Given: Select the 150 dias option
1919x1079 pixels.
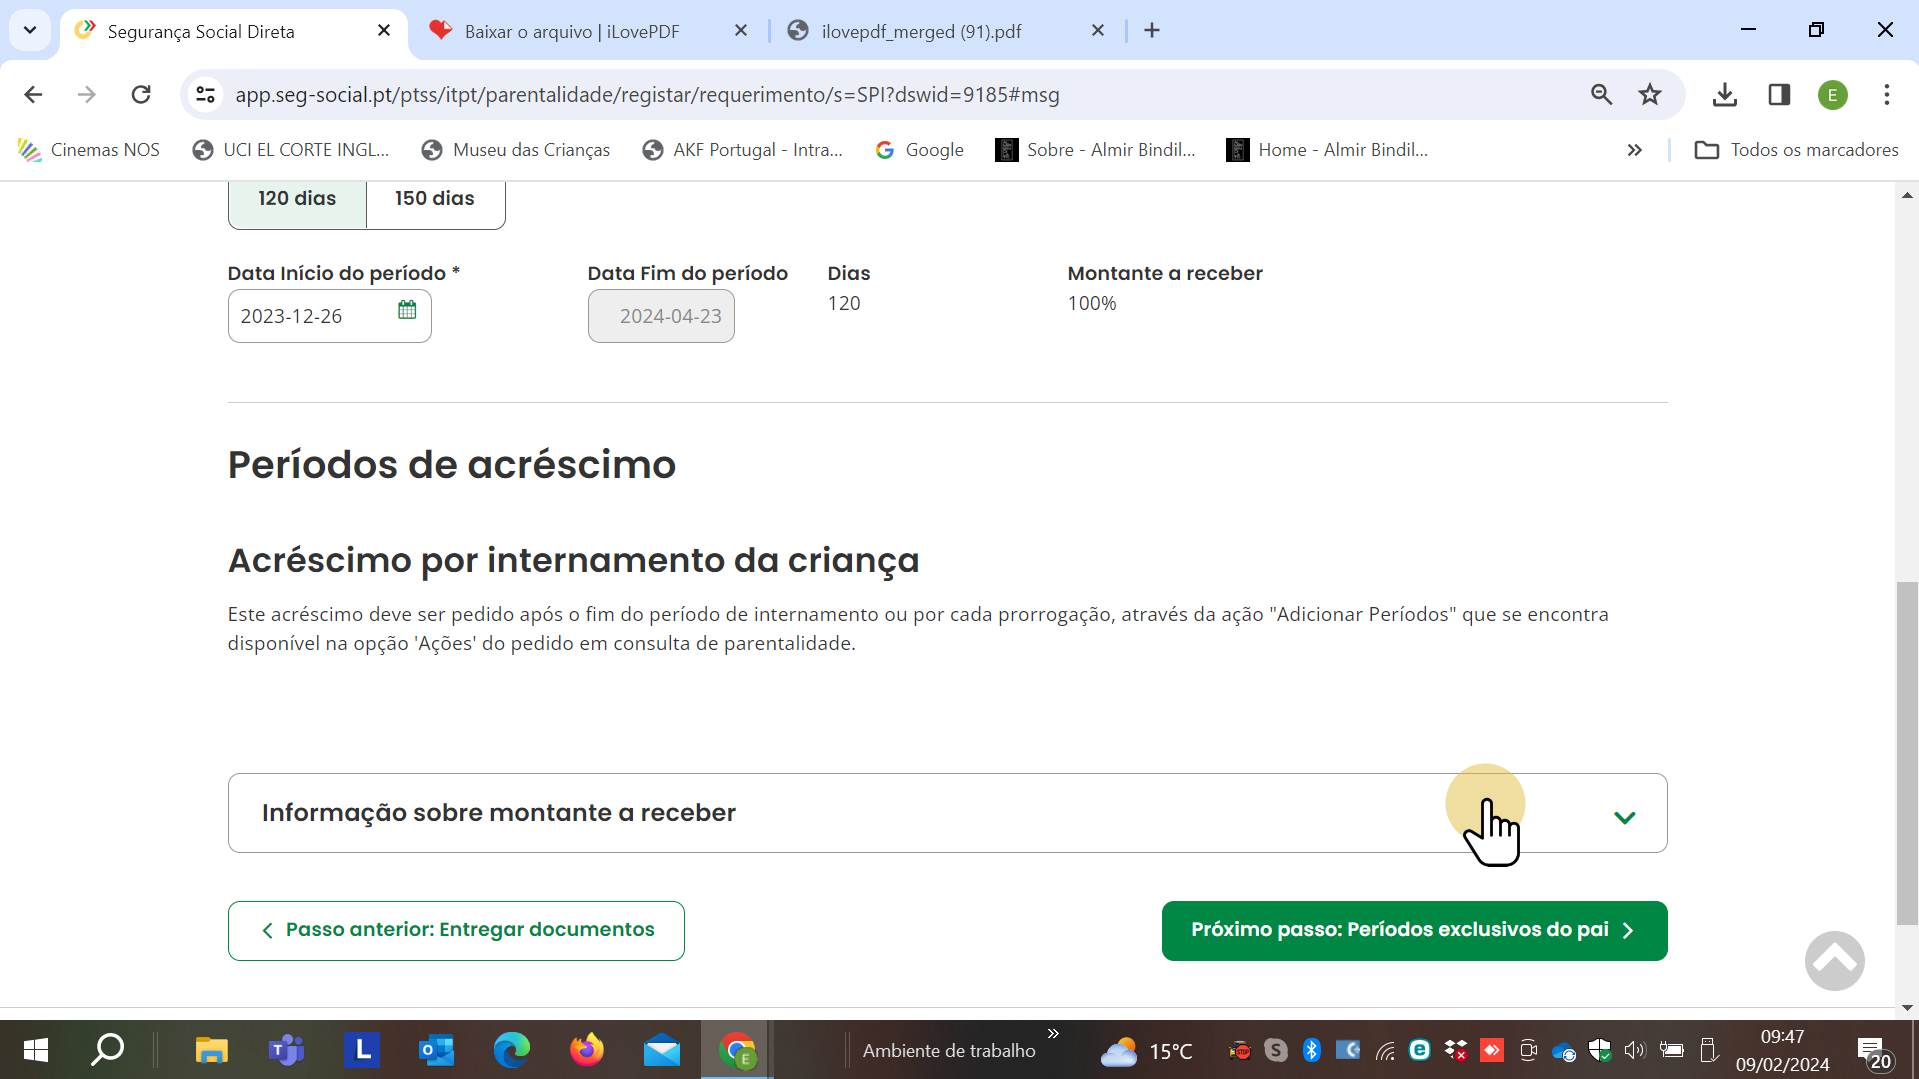Looking at the screenshot, I should [435, 199].
